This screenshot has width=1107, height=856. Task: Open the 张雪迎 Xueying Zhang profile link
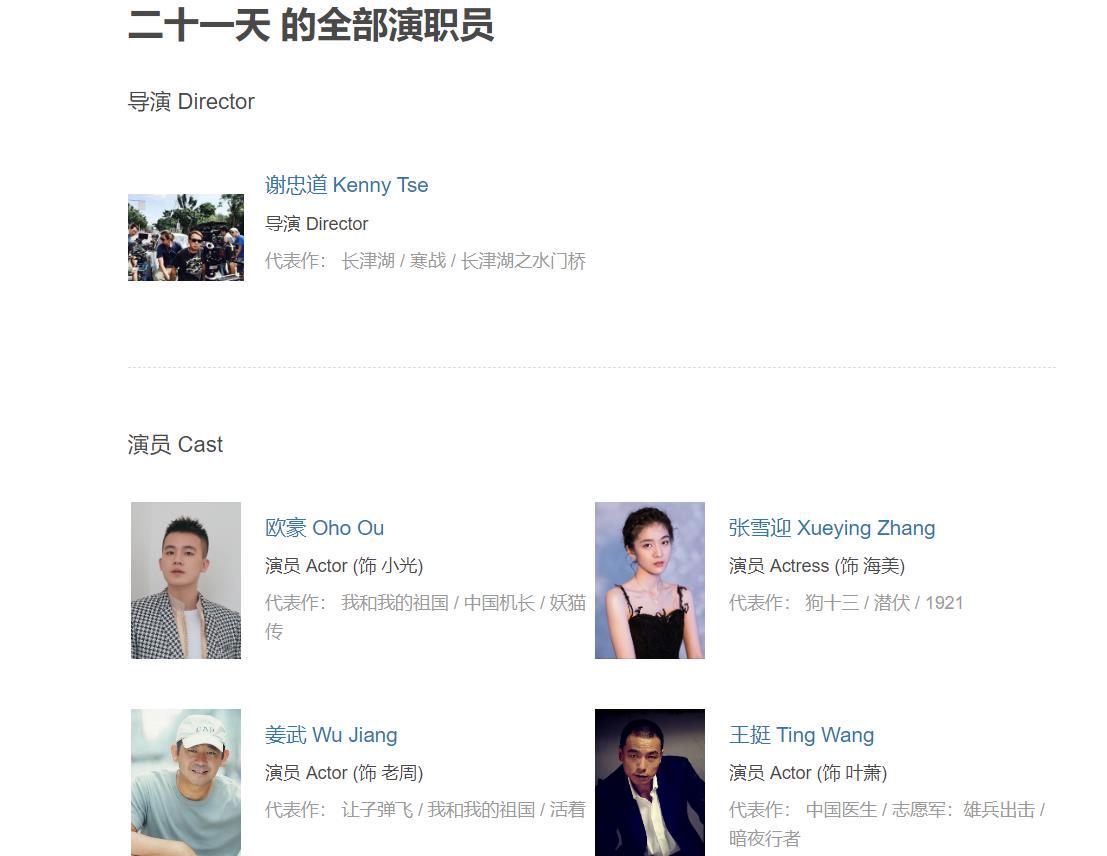click(x=832, y=528)
